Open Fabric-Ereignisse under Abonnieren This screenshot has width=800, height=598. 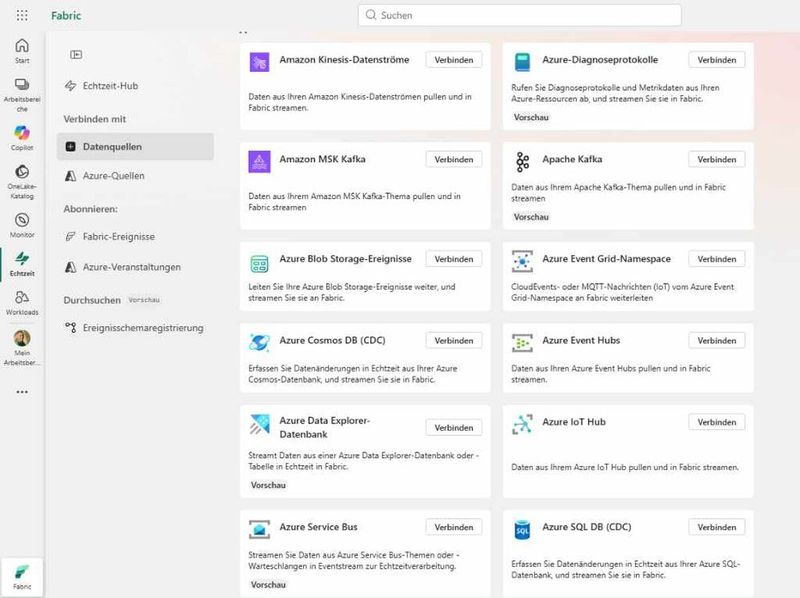coord(118,238)
